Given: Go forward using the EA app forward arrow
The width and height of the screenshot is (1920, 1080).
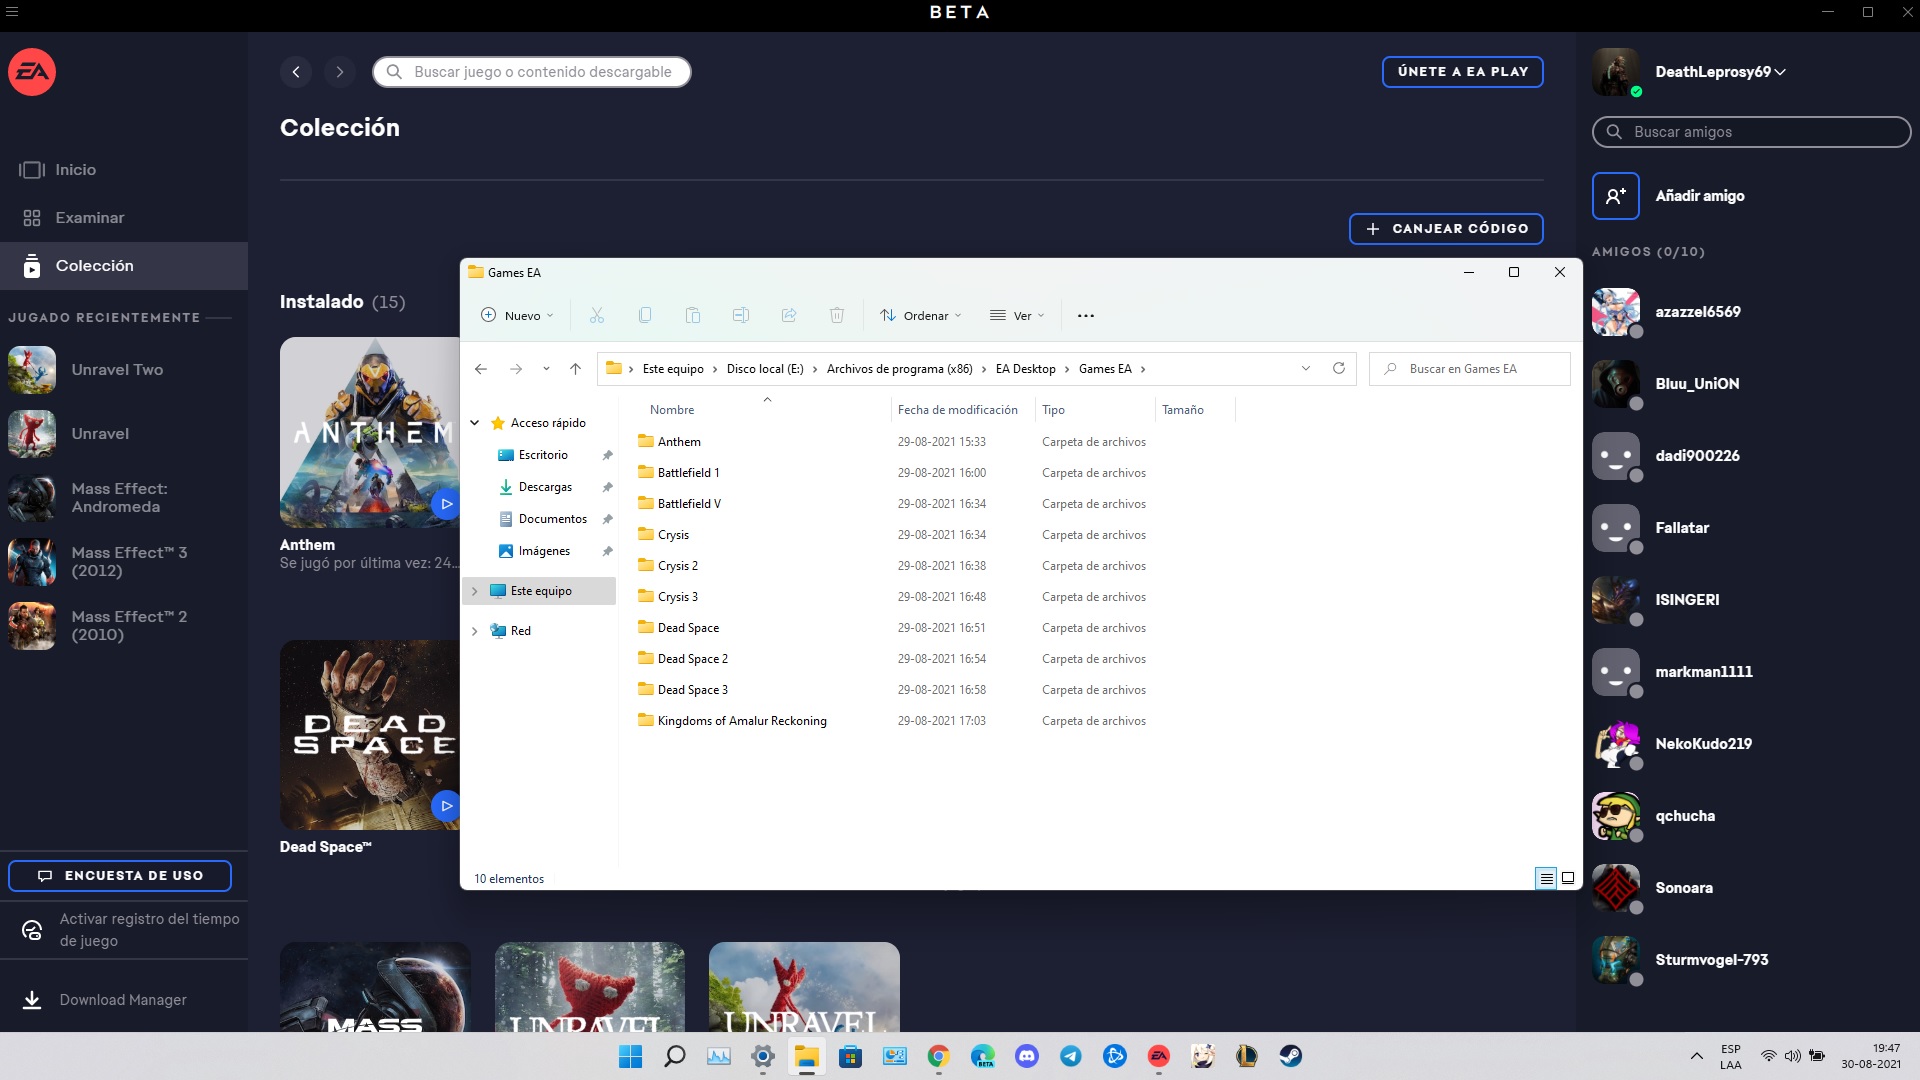Looking at the screenshot, I should (340, 72).
